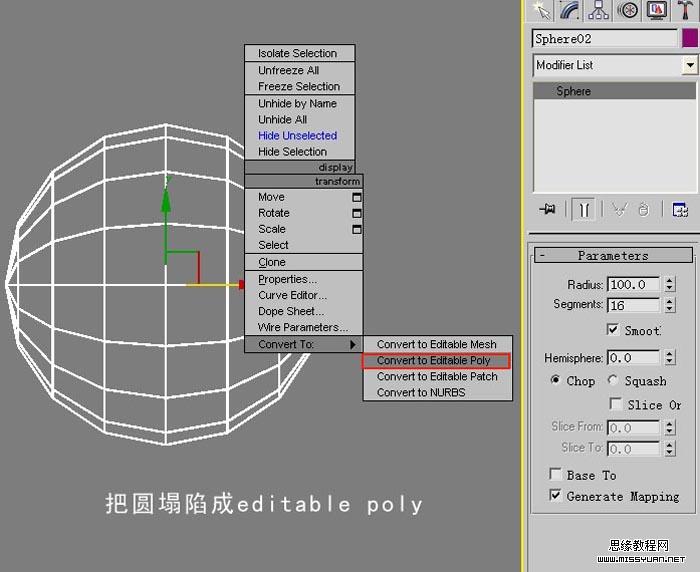The height and width of the screenshot is (572, 700).
Task: Select the Chop radio button
Action: (555, 380)
